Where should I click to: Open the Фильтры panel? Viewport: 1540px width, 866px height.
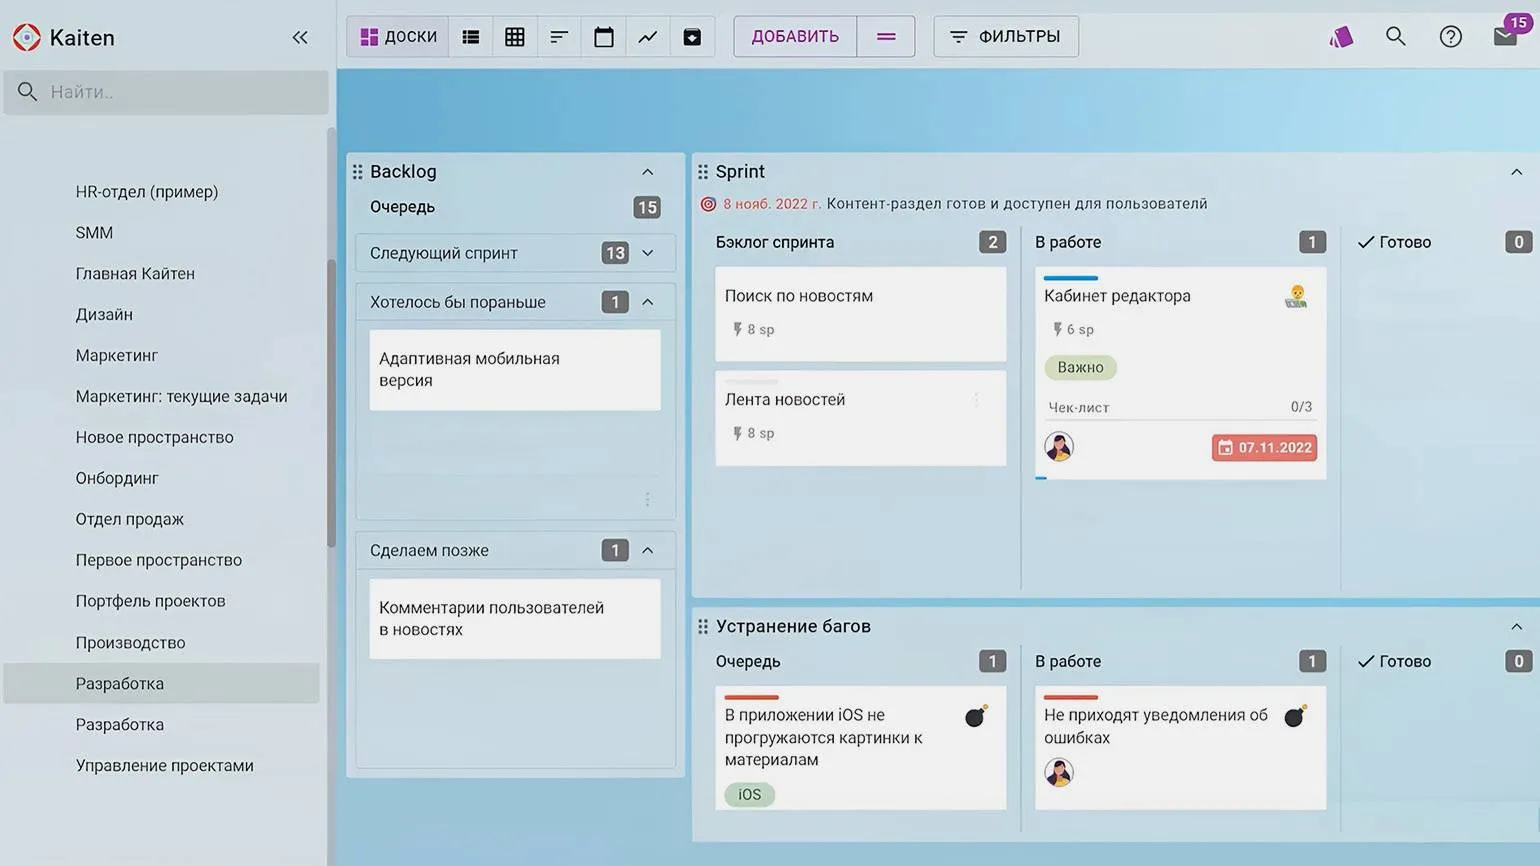point(1005,37)
